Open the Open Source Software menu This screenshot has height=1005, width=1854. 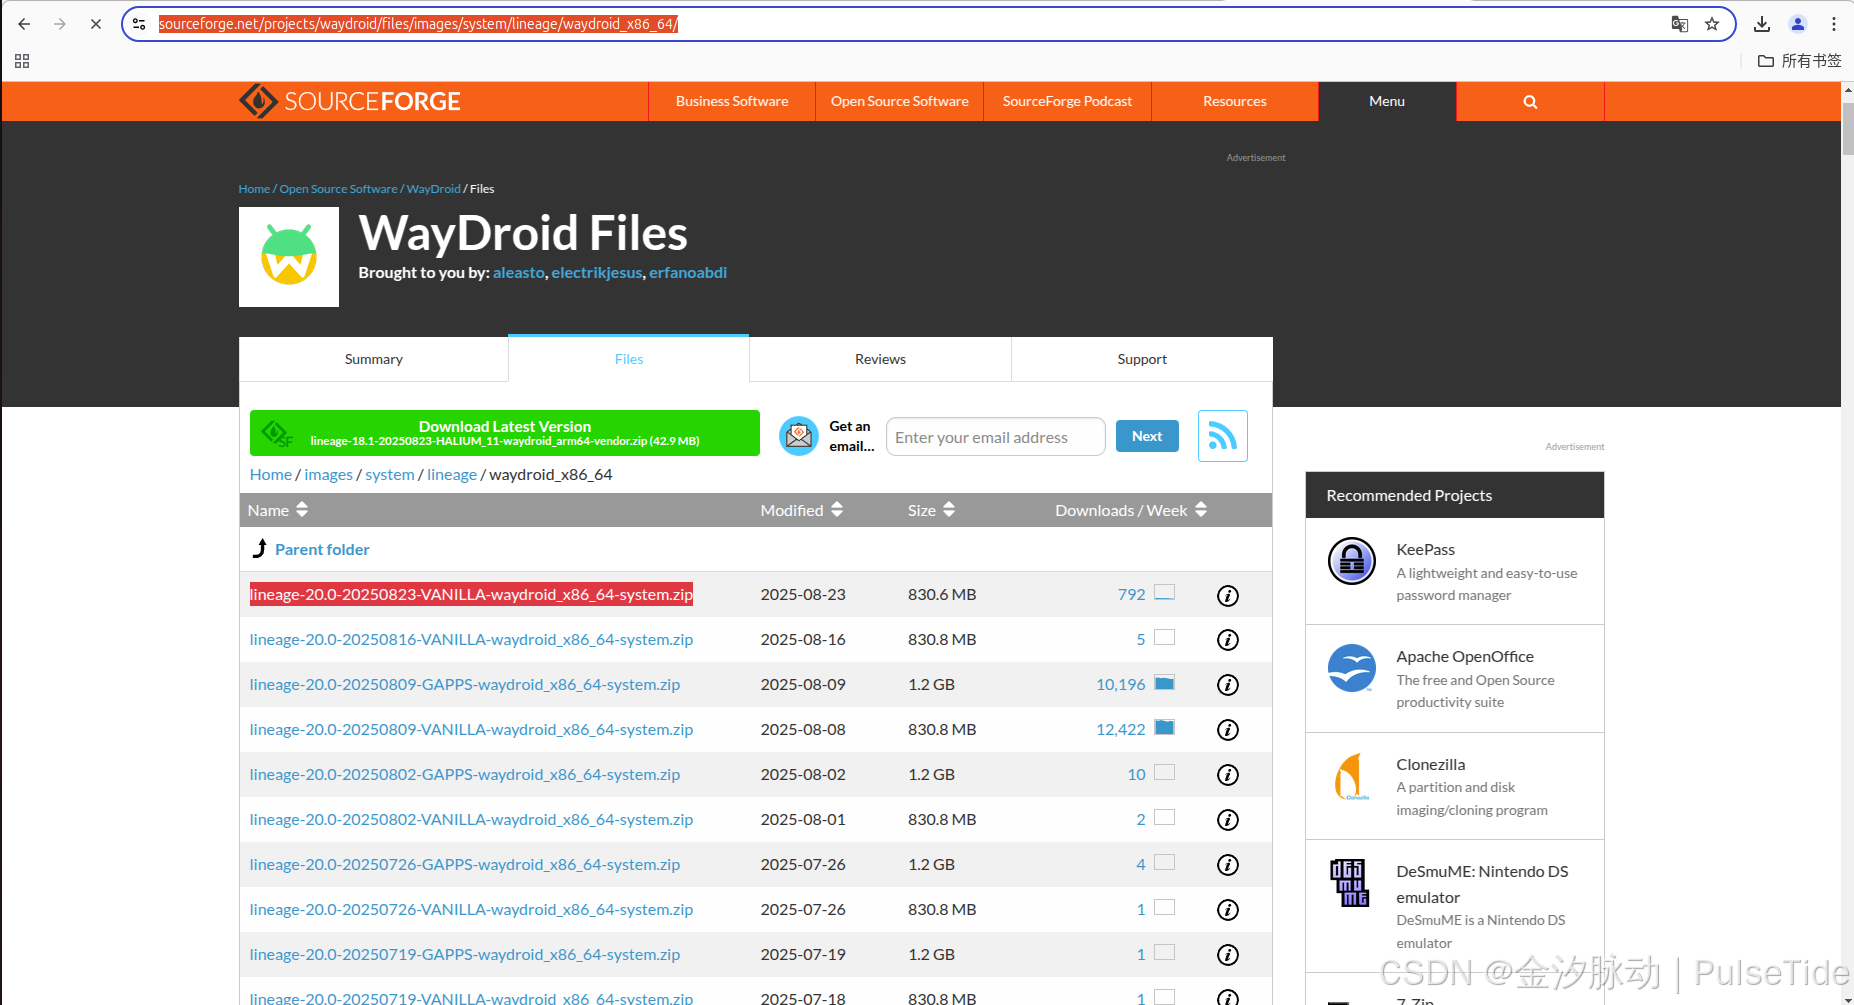899,101
